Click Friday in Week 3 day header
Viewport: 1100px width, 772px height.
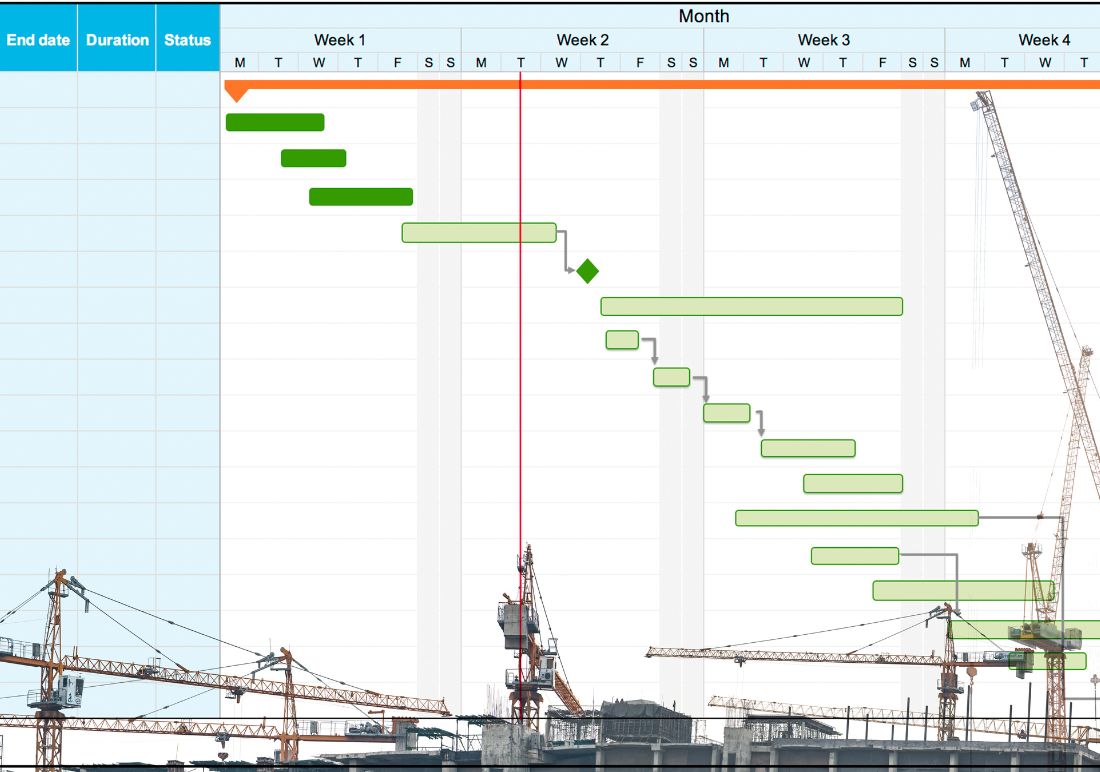point(883,62)
